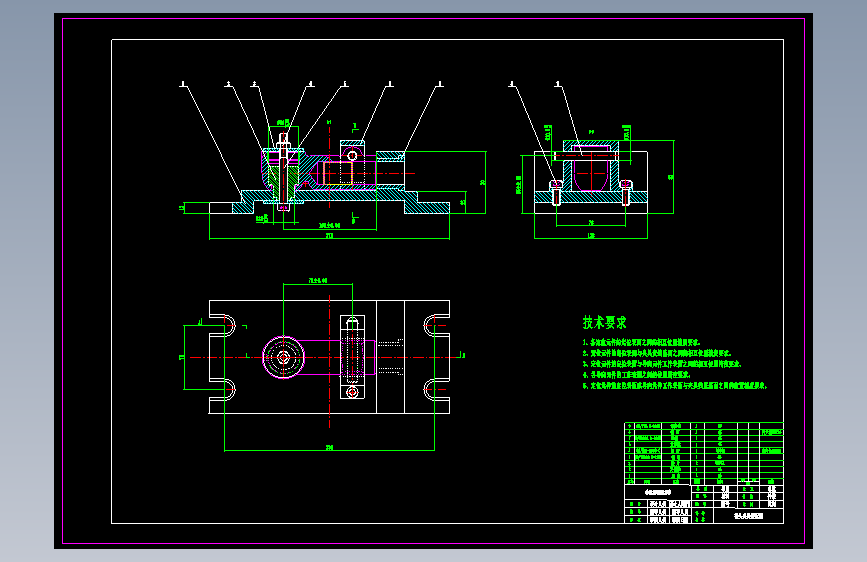
Task: Select technical requirement line numbered 4
Action: [x=636, y=374]
